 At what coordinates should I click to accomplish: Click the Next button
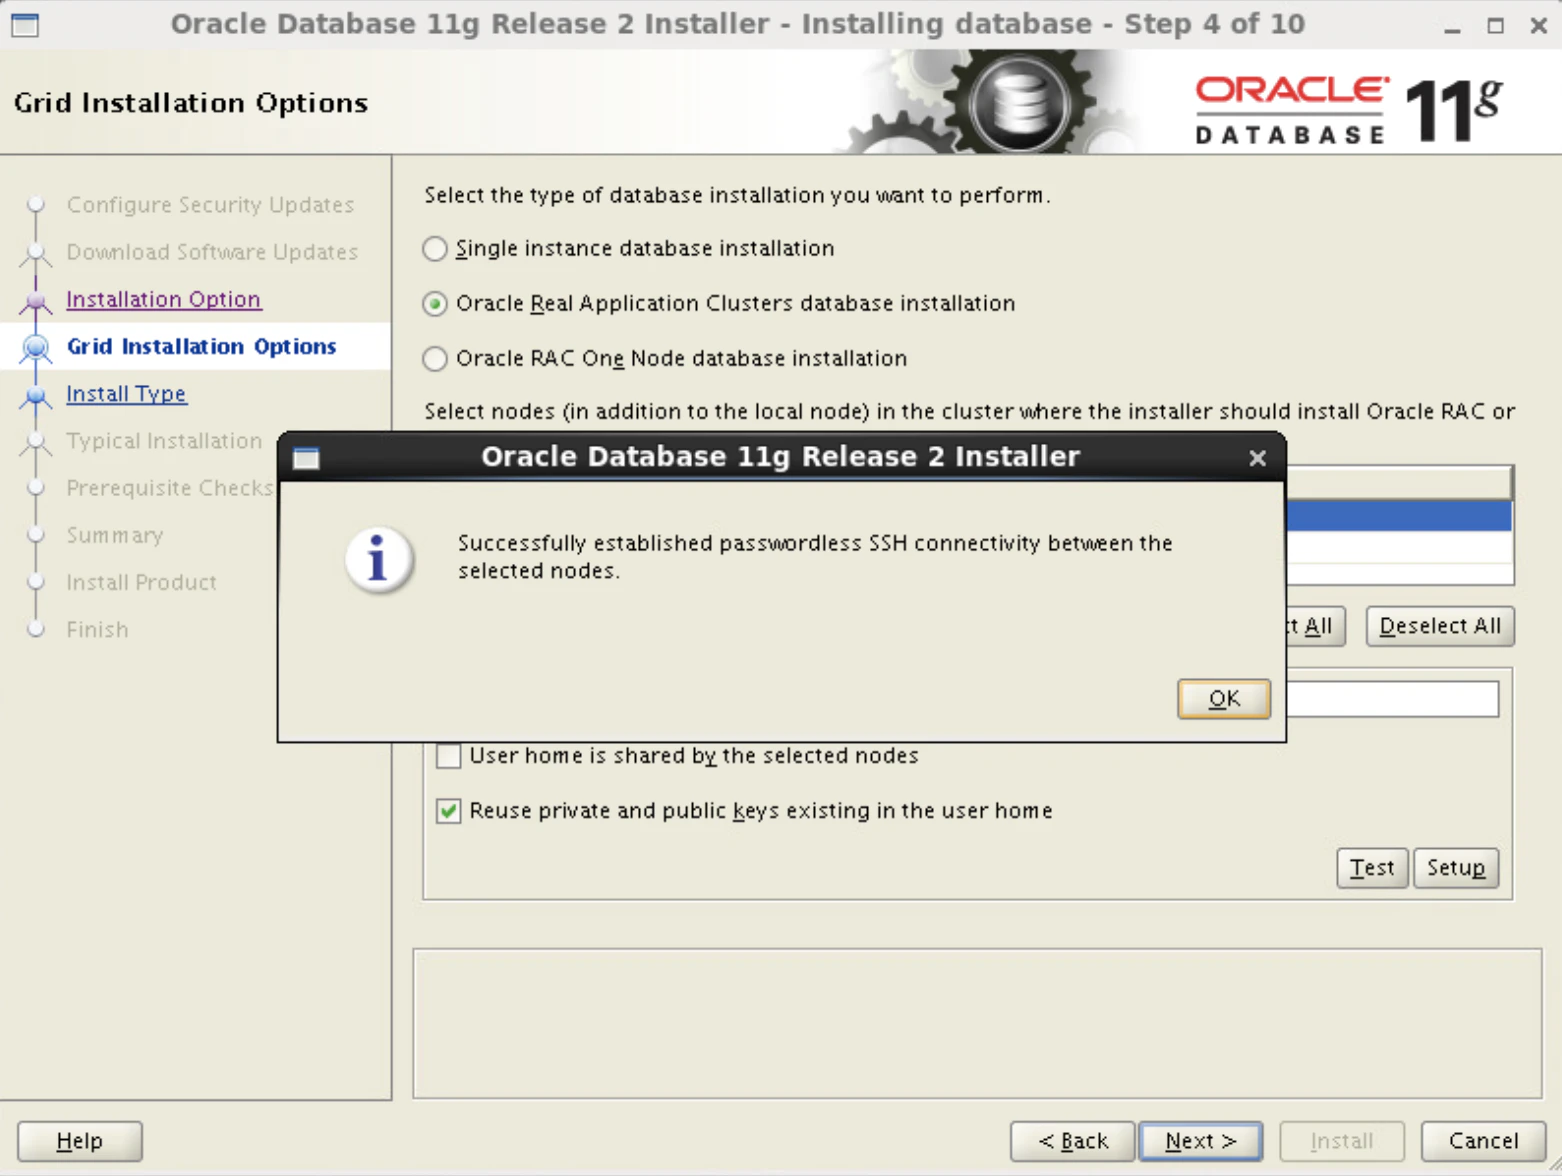[x=1201, y=1141]
